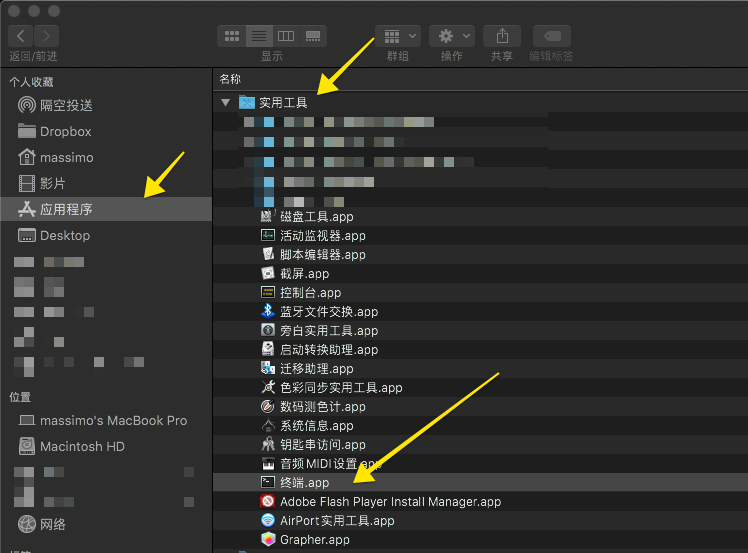The image size is (748, 553).
Task: Open 应用程序 in the sidebar
Action: coord(66,210)
